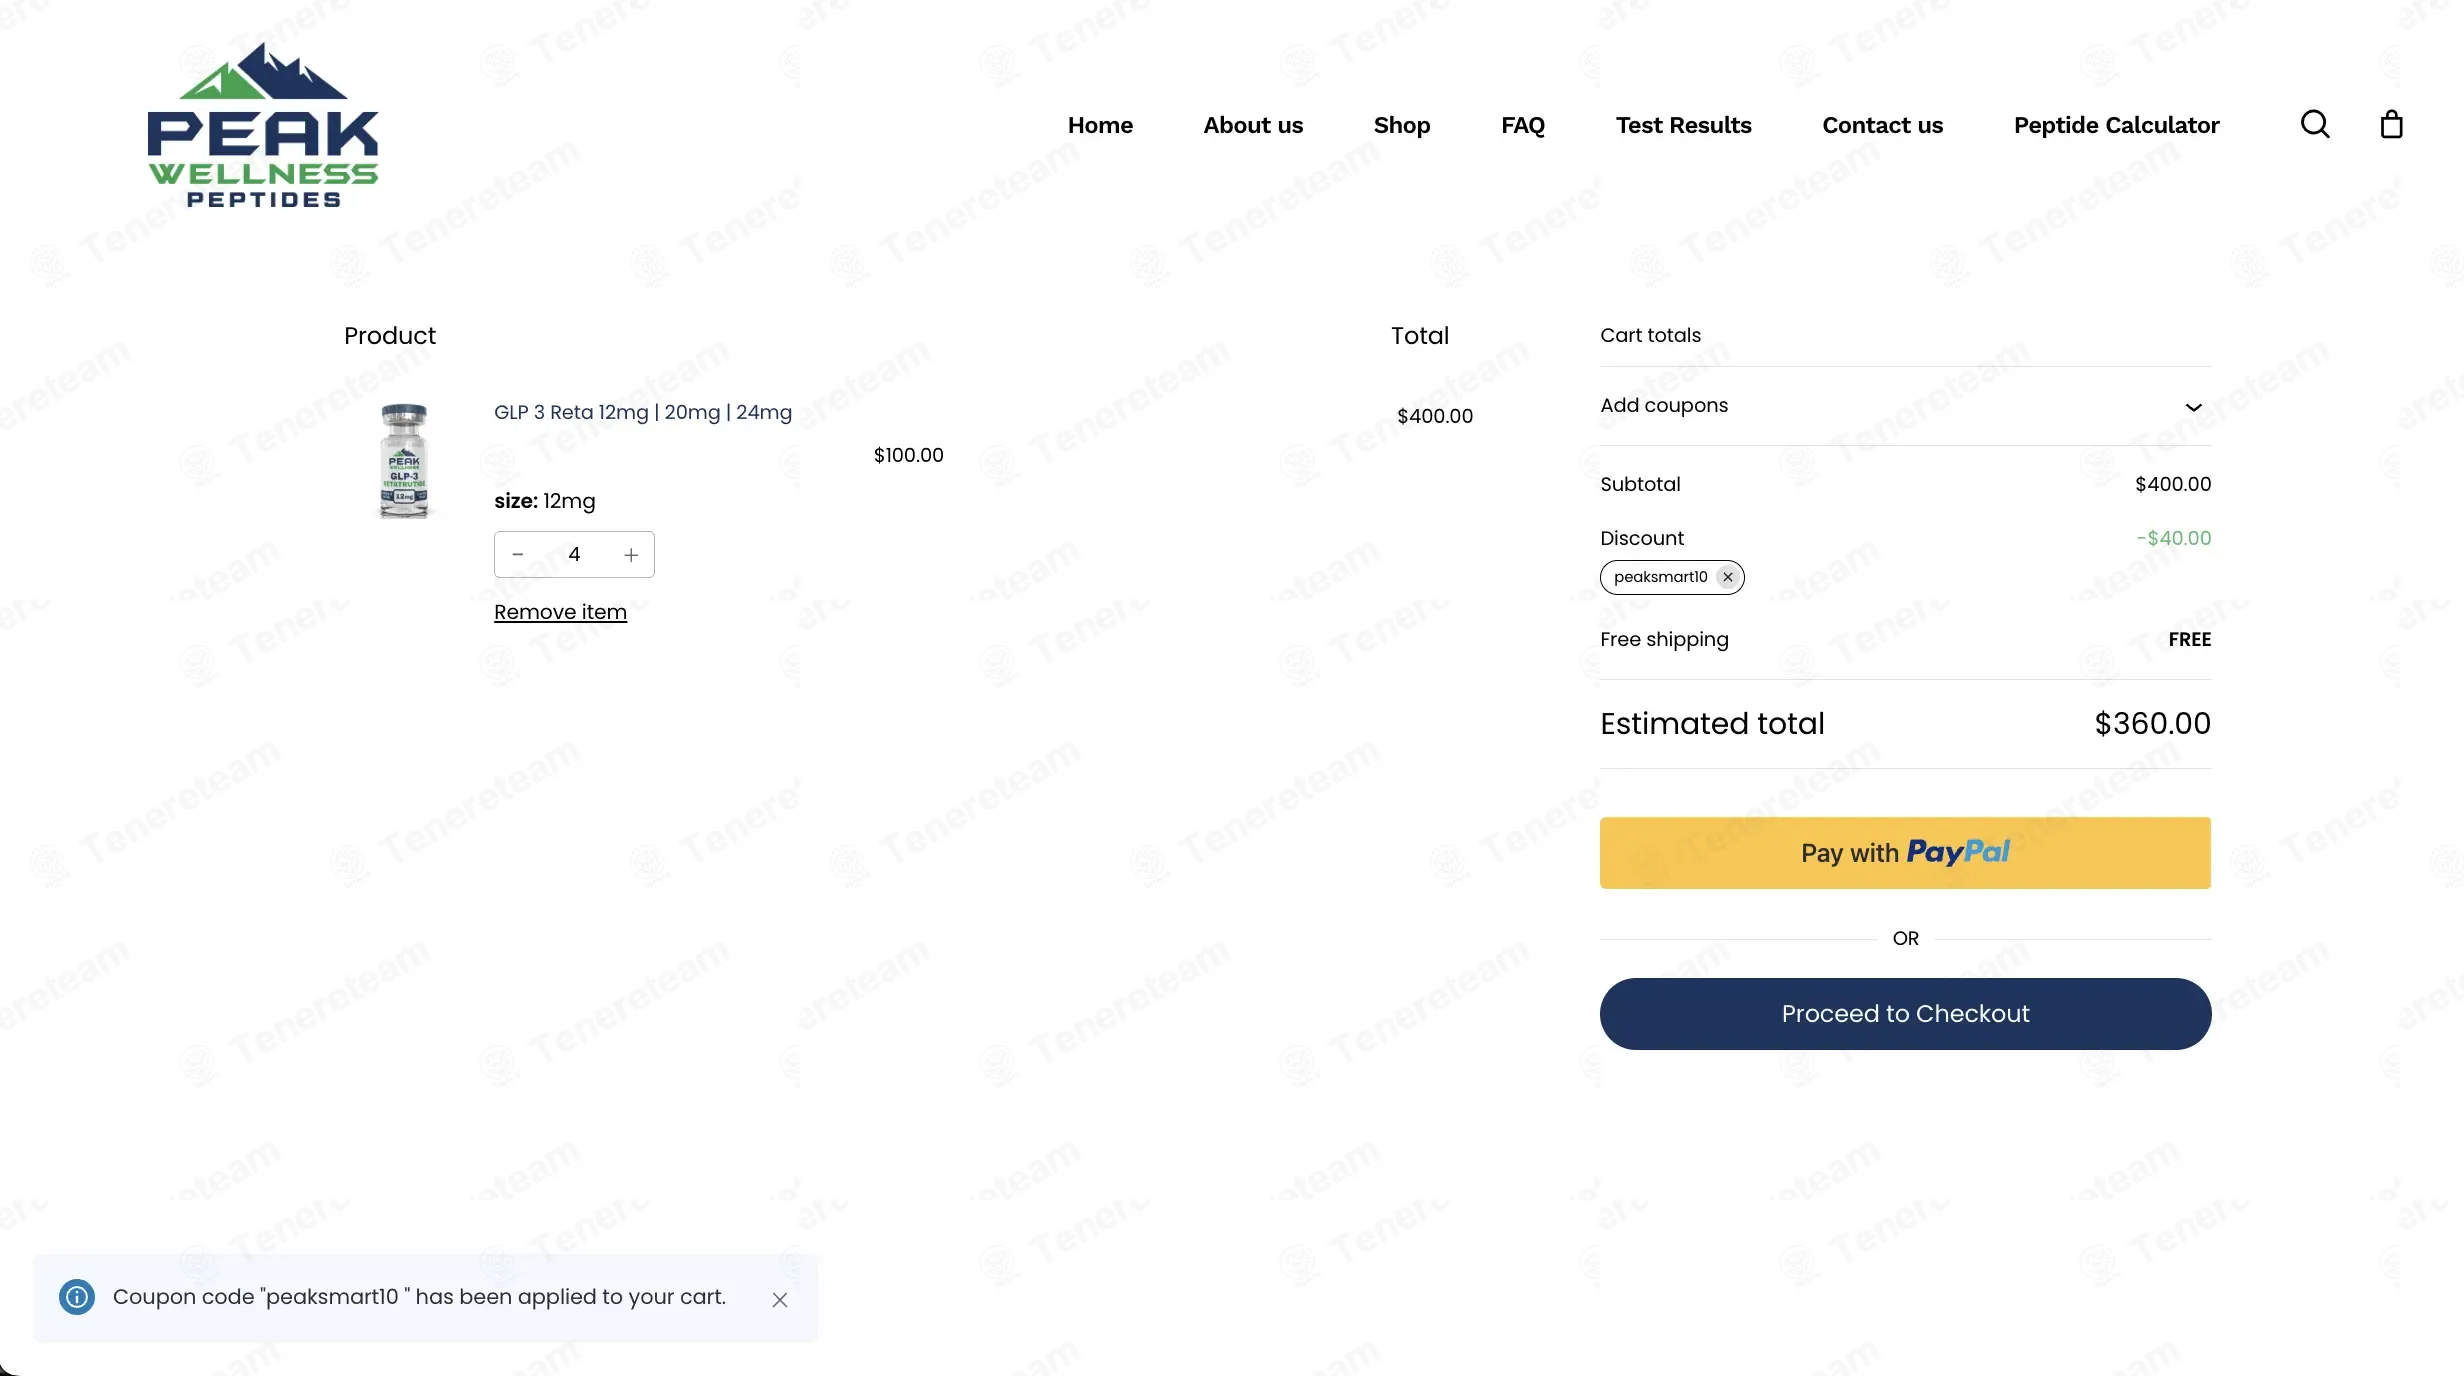Screen dimensions: 2464x1376
Task: Open GLP 3 Reta product link
Action: pos(643,412)
